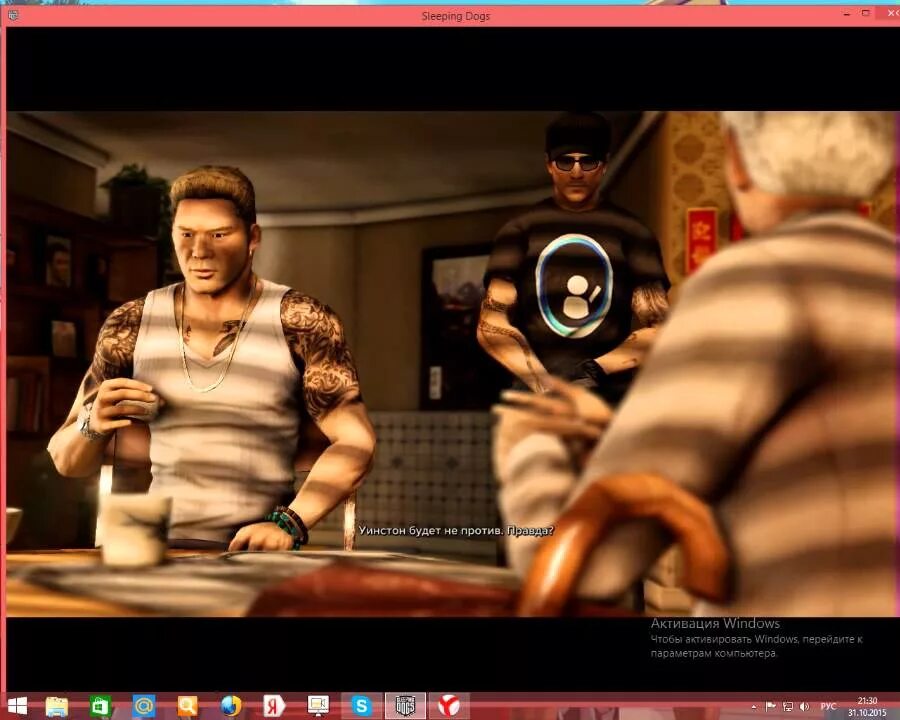Viewport: 900px width, 720px height.
Task: Open File Explorer from taskbar
Action: pos(57,706)
